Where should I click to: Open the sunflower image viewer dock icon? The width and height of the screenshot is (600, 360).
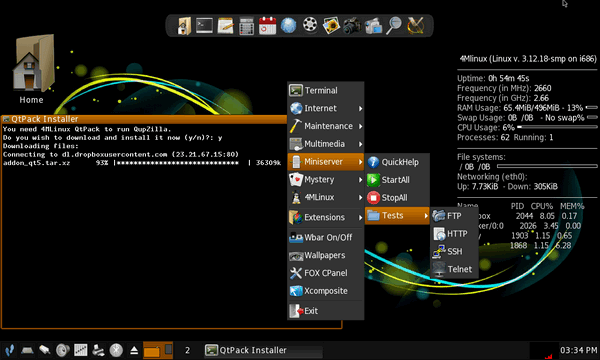[331, 26]
